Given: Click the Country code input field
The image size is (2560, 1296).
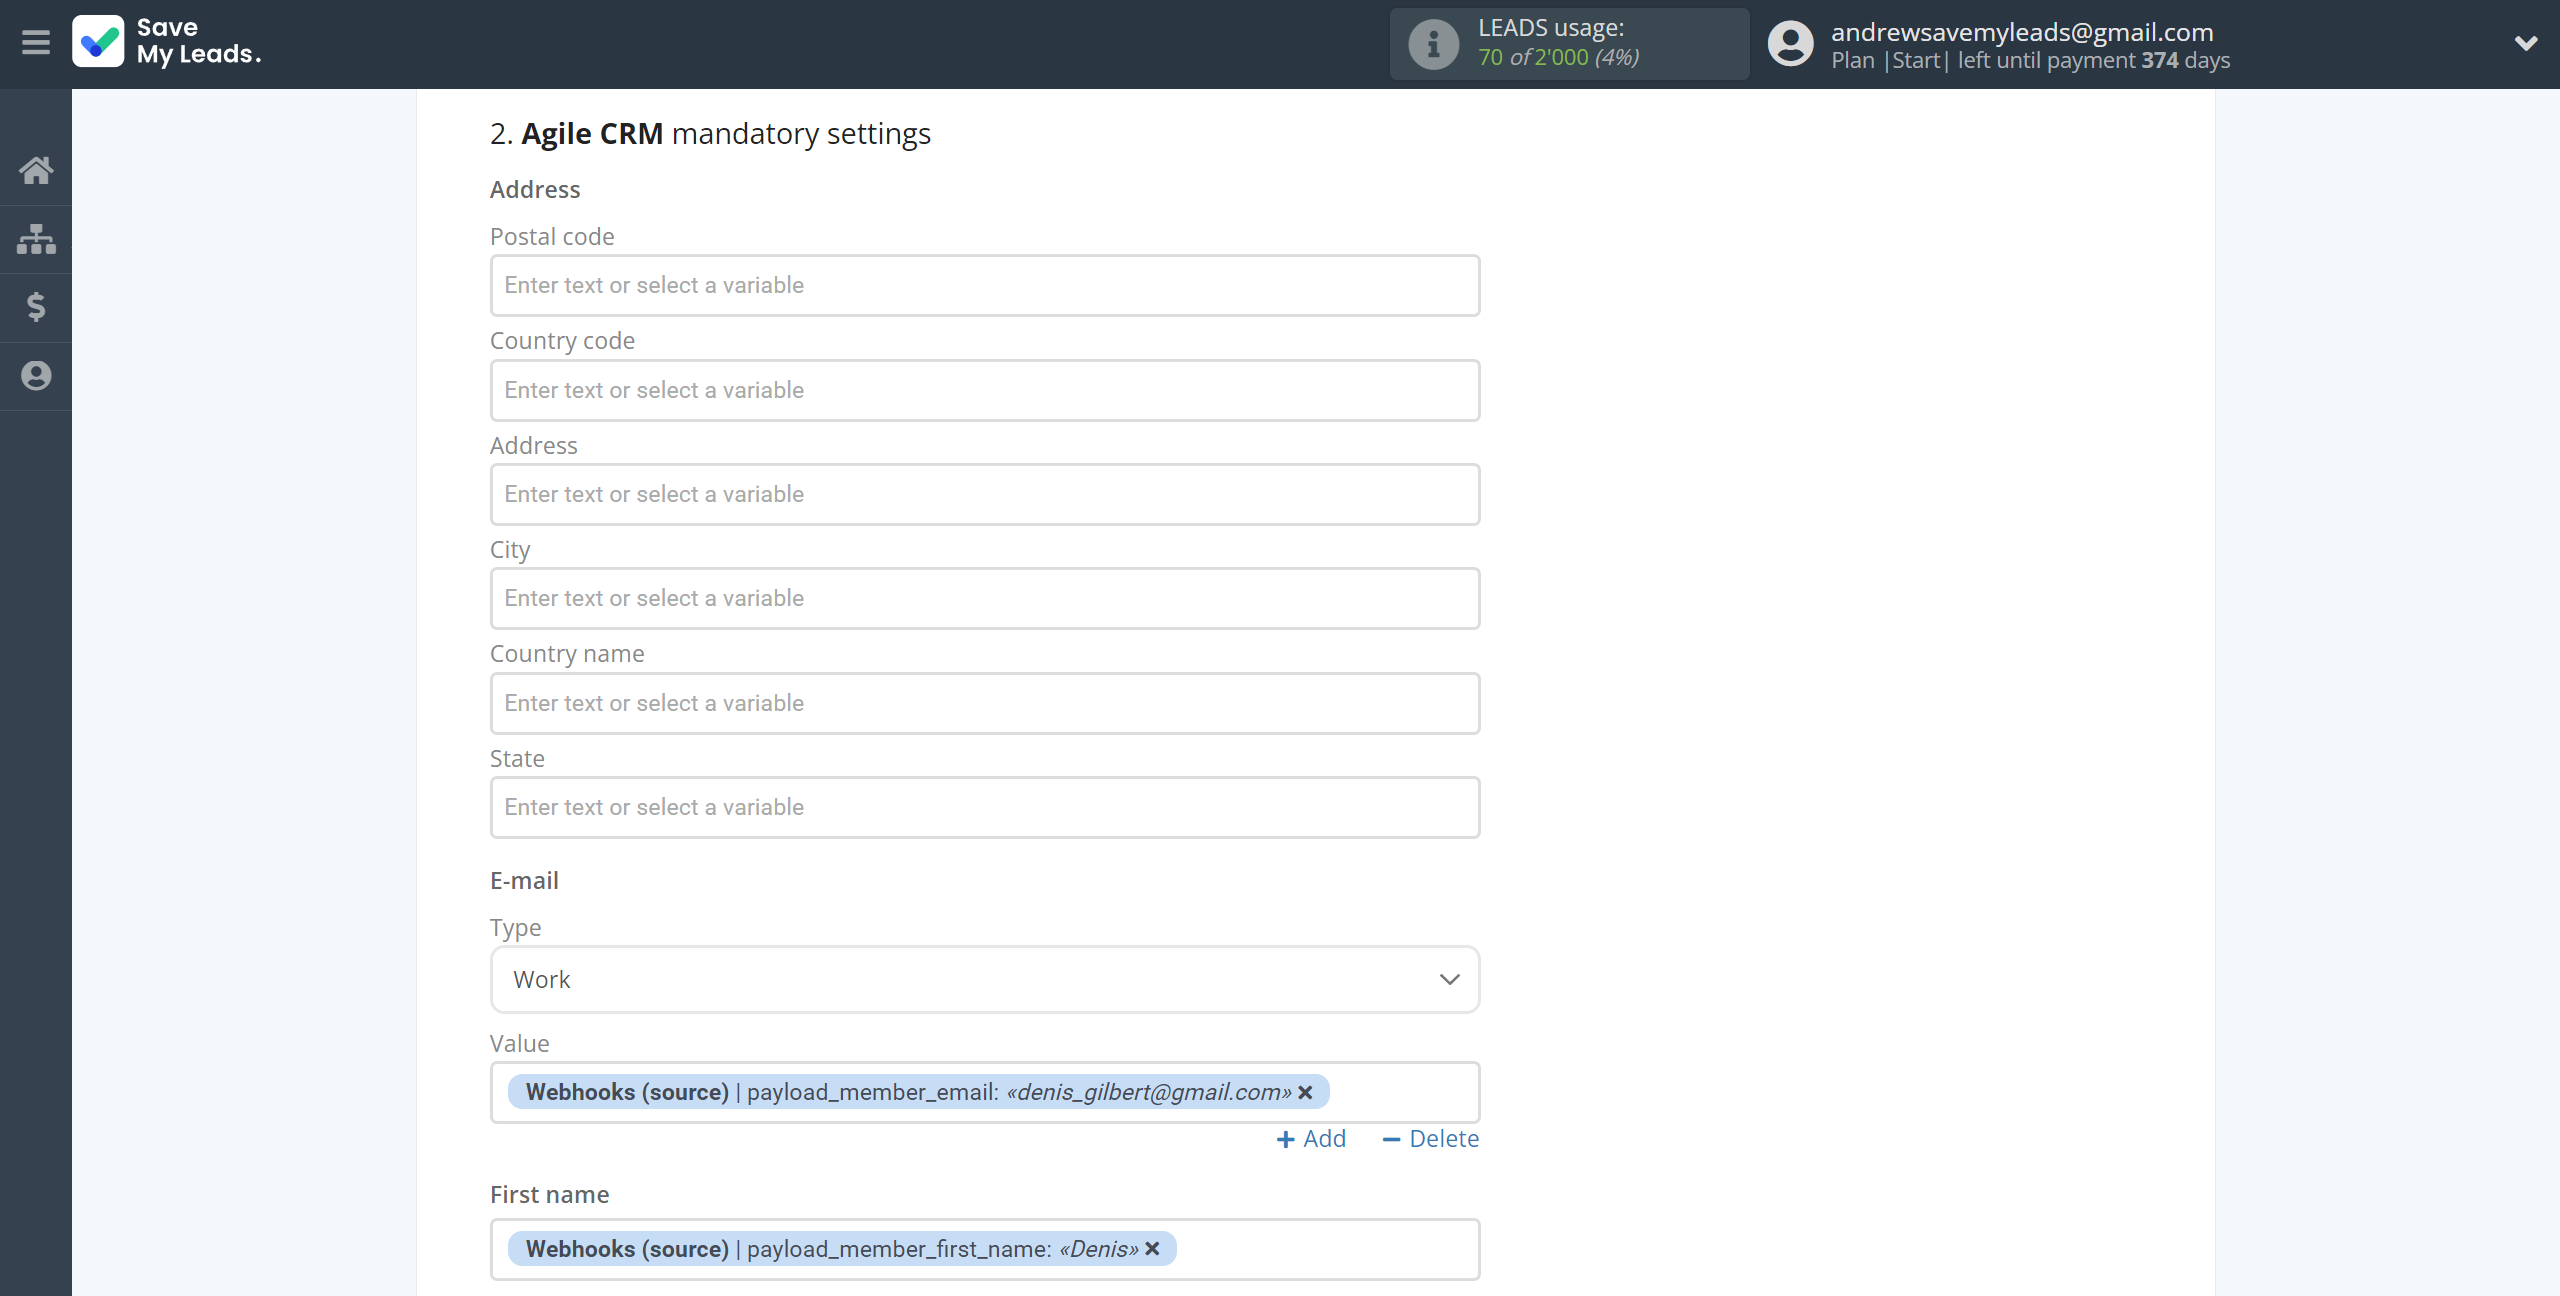Looking at the screenshot, I should pos(985,390).
